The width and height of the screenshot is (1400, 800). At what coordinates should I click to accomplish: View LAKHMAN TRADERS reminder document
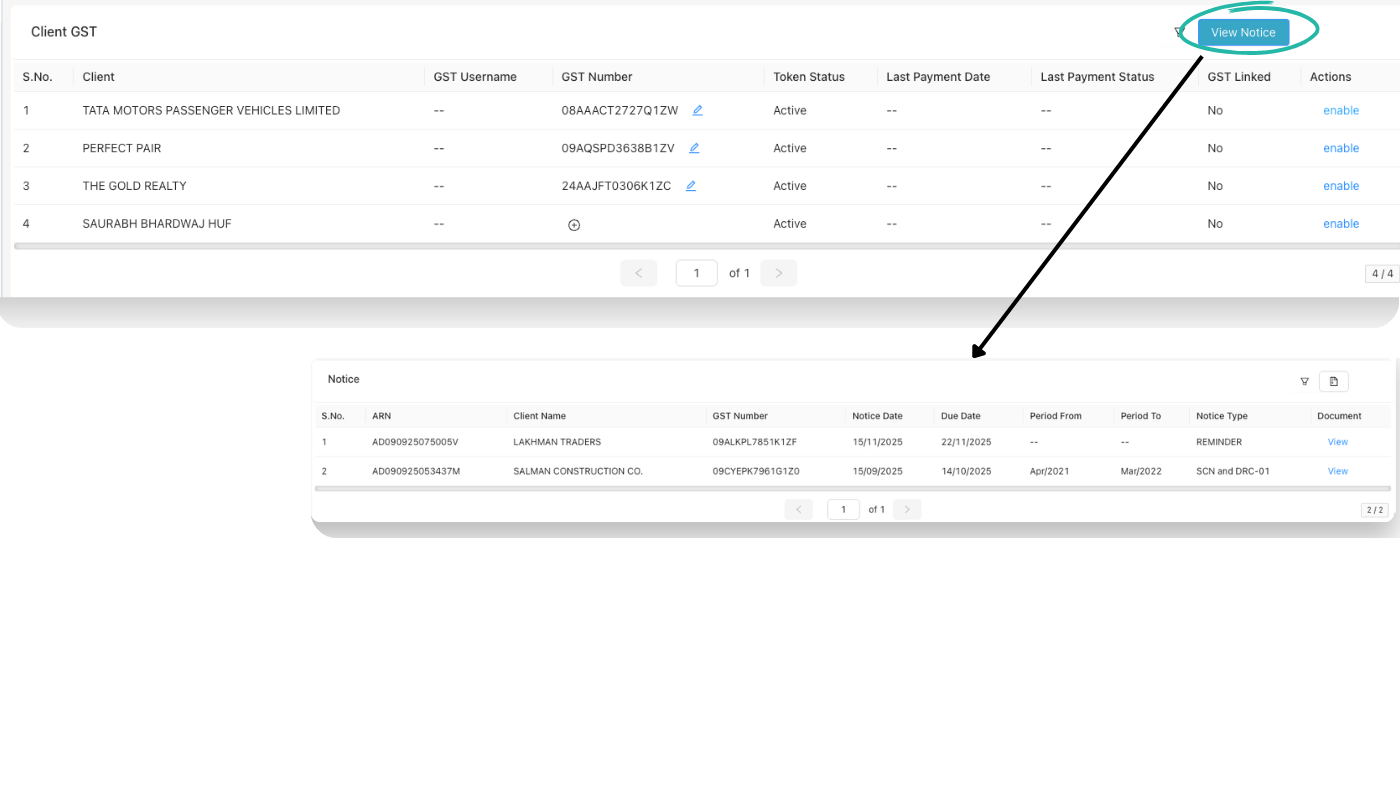click(x=1337, y=441)
